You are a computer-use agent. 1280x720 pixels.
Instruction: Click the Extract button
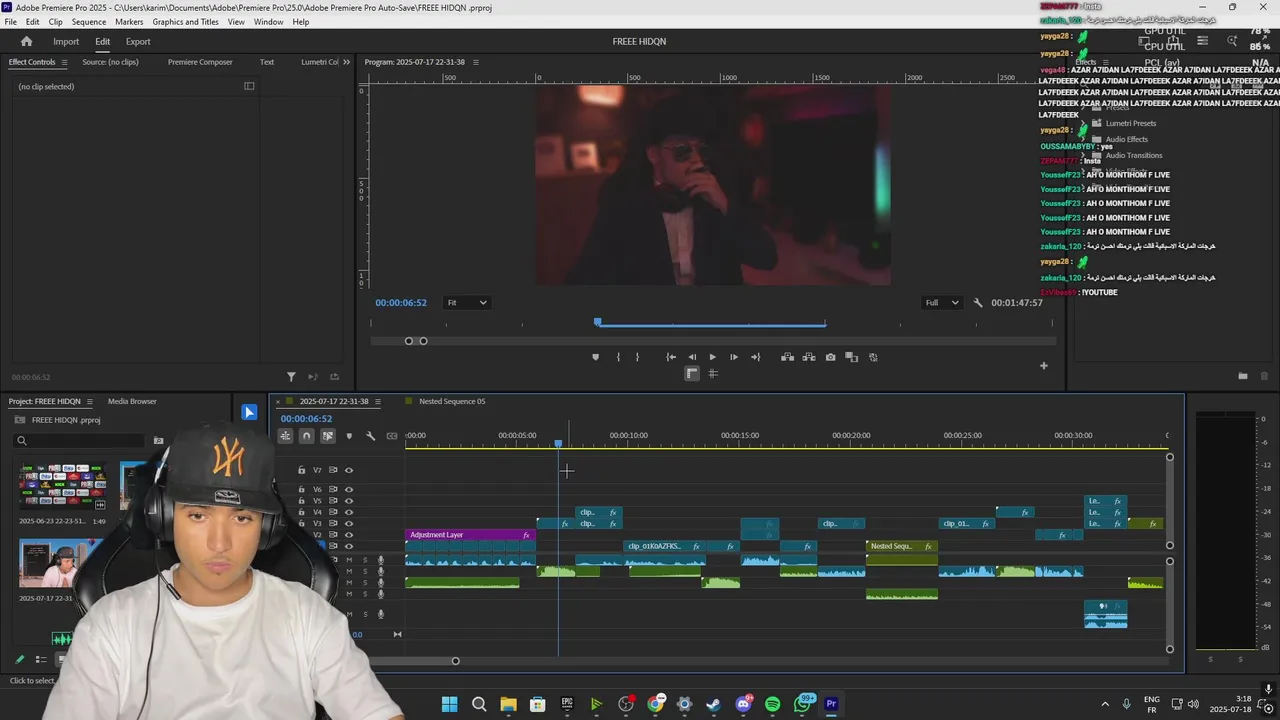click(x=808, y=357)
